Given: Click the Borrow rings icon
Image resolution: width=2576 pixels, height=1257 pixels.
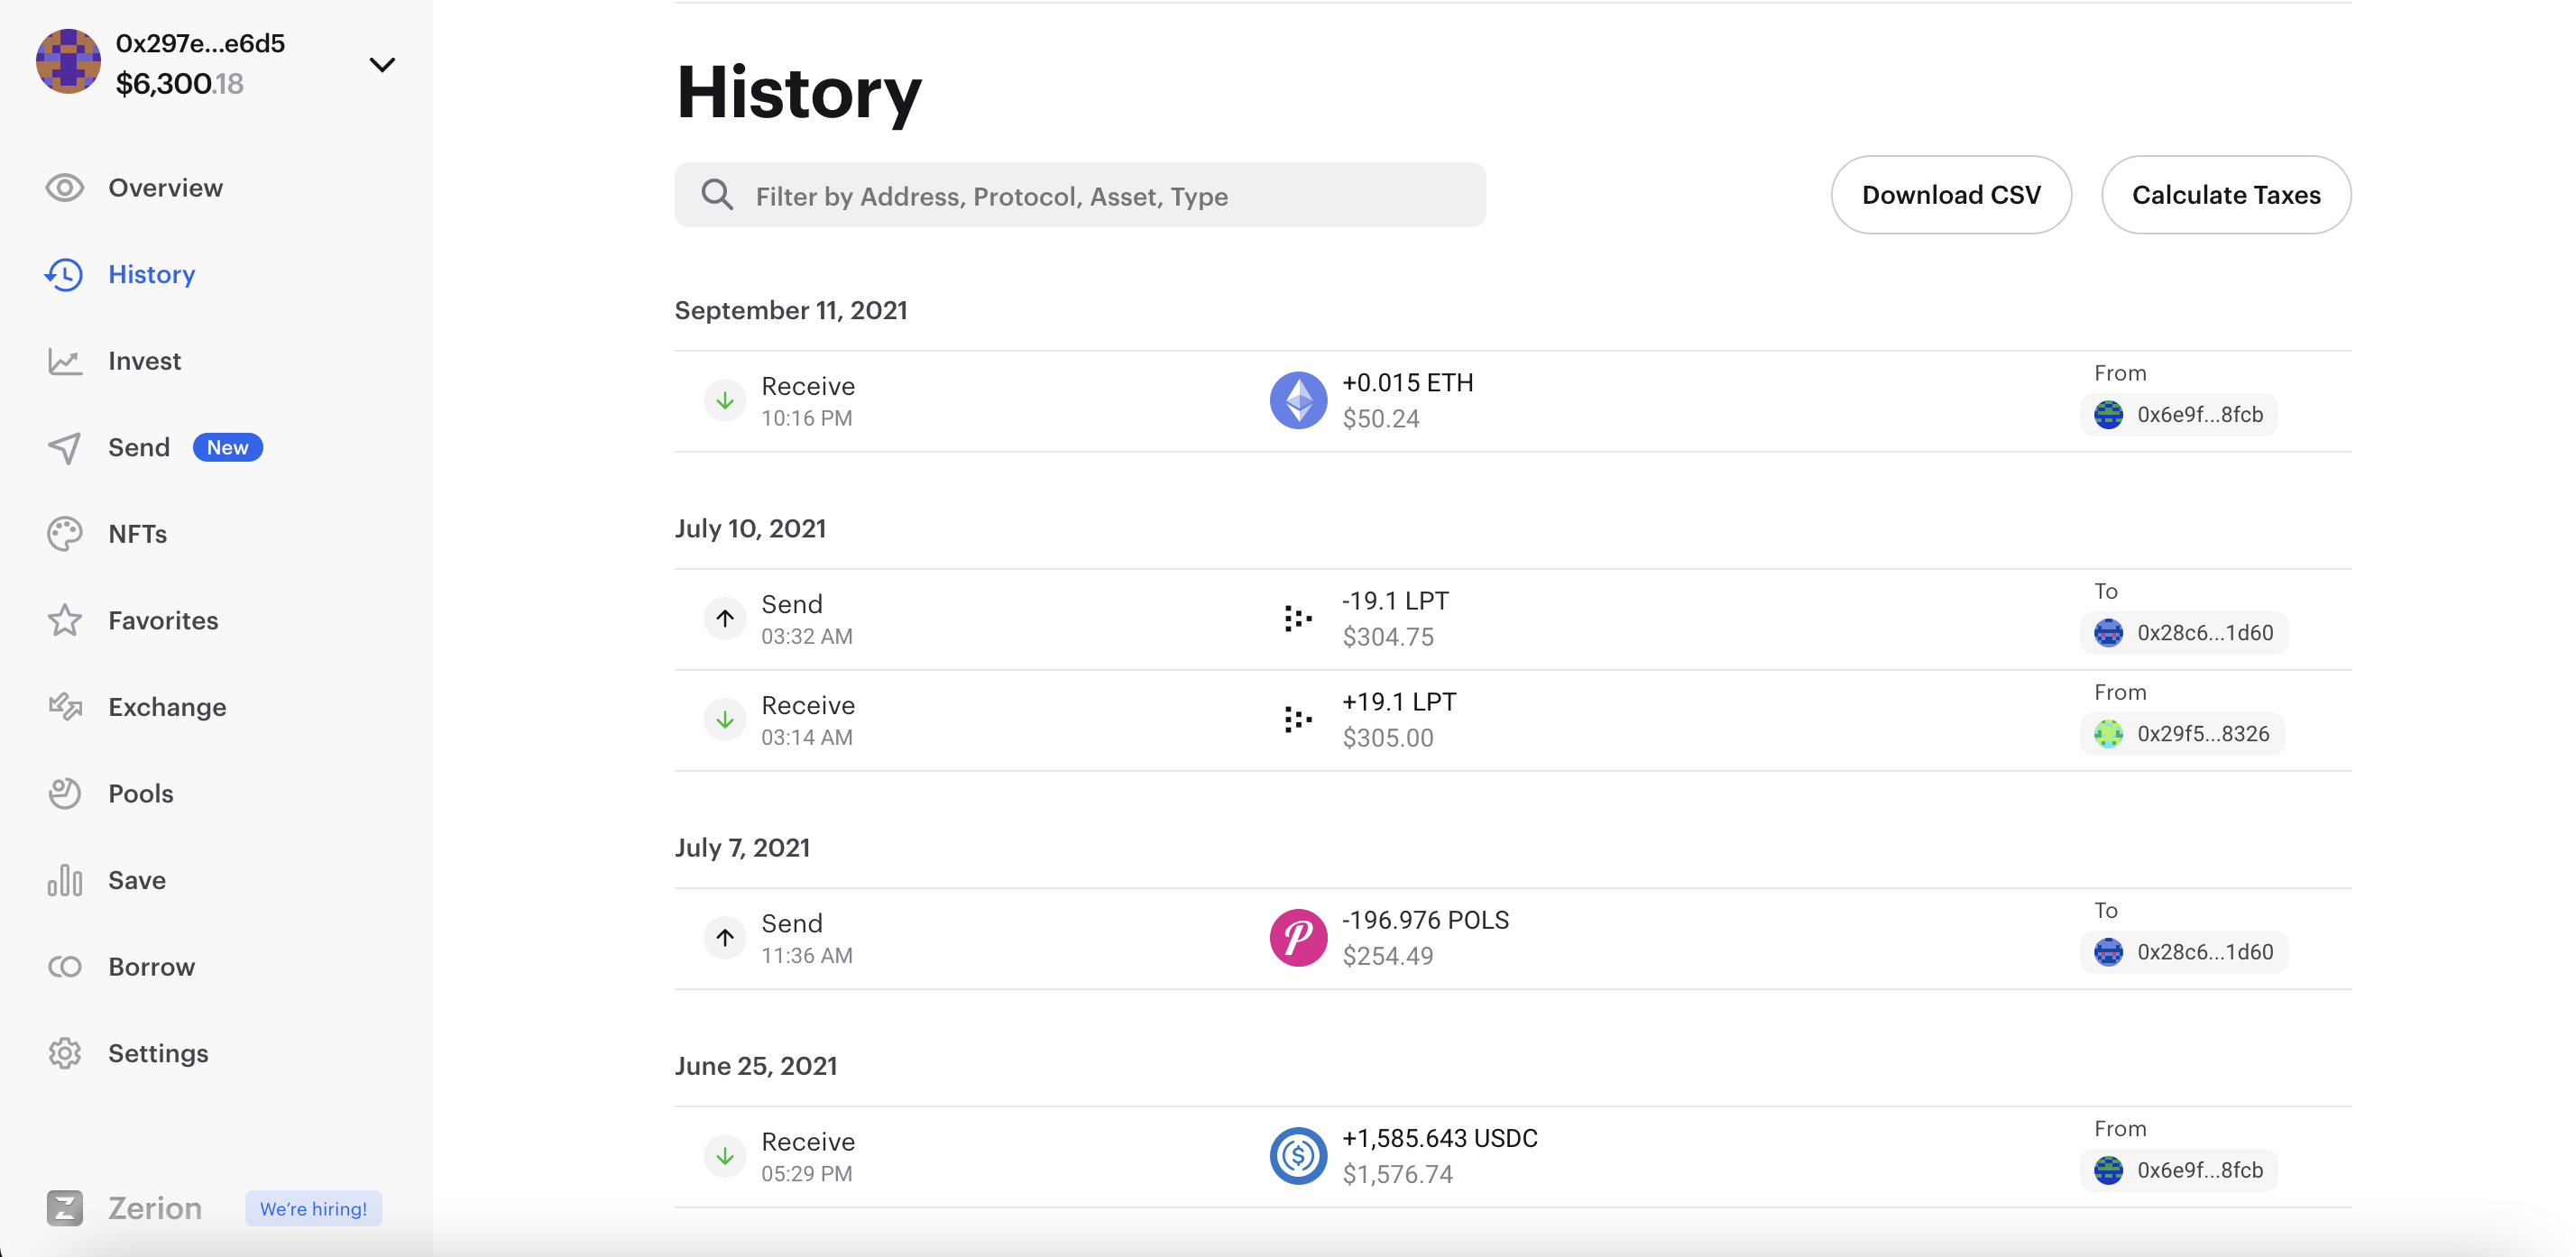Looking at the screenshot, I should tap(65, 967).
